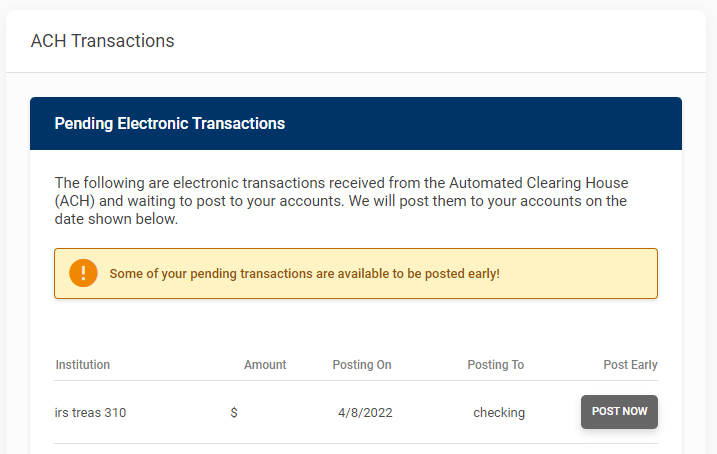717x454 pixels.
Task: Click the Amount column header
Action: [265, 365]
